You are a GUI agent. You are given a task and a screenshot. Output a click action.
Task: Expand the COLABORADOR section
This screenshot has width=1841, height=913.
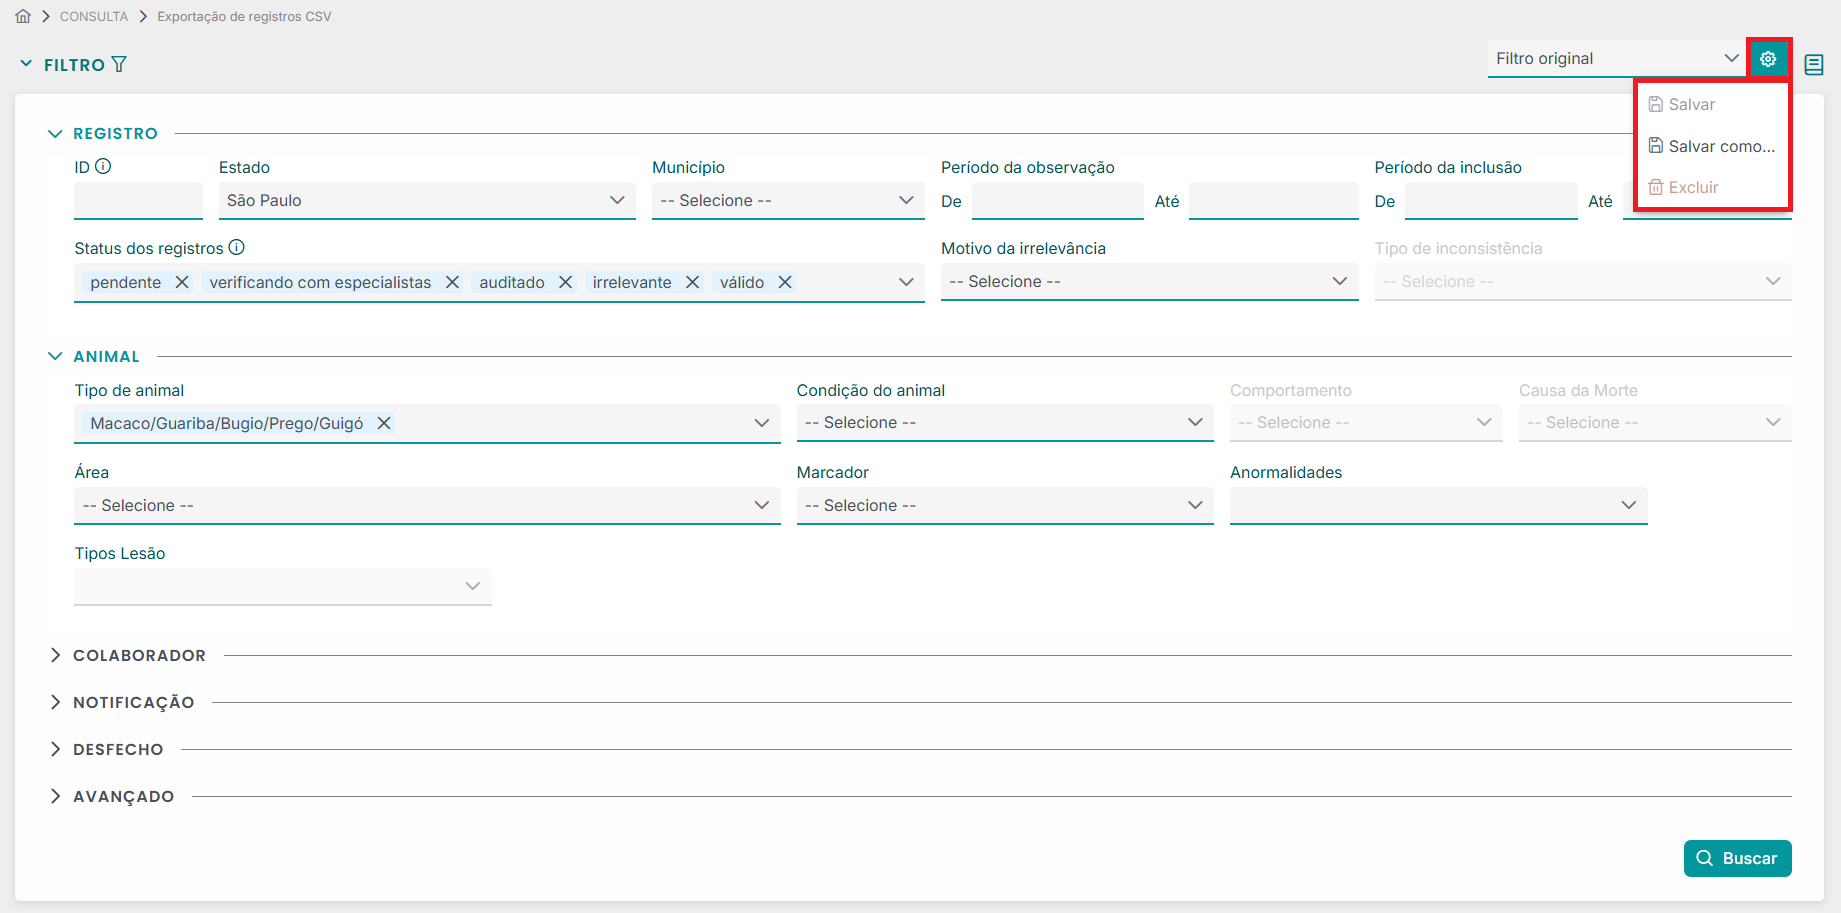pyautogui.click(x=56, y=655)
